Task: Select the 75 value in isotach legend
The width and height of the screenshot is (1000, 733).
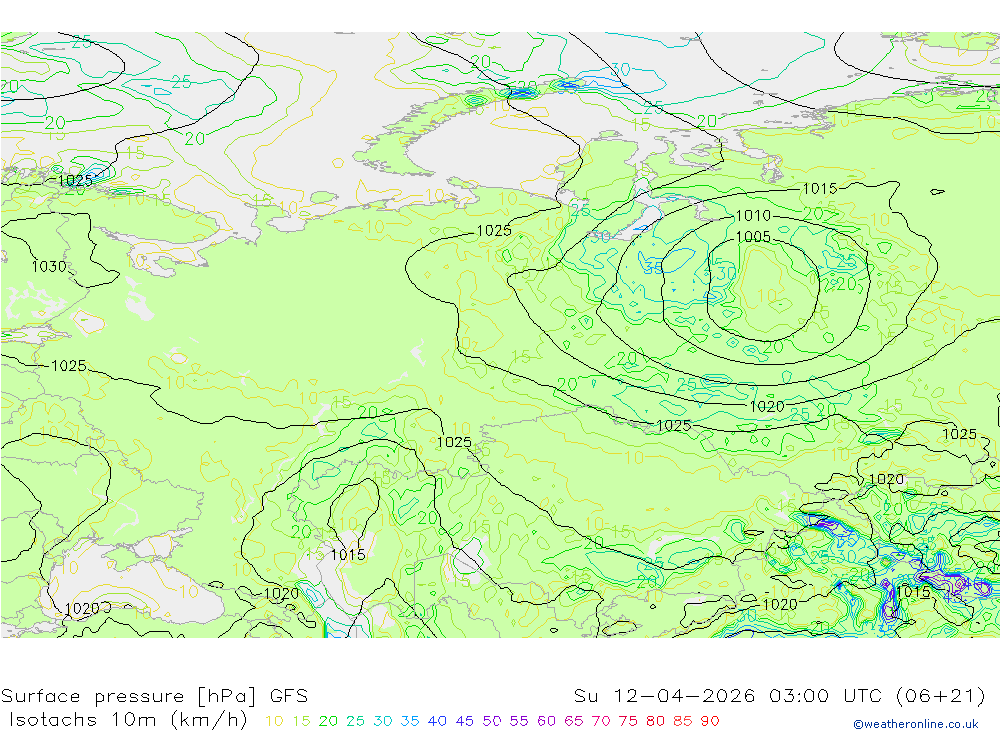Action: click(628, 721)
